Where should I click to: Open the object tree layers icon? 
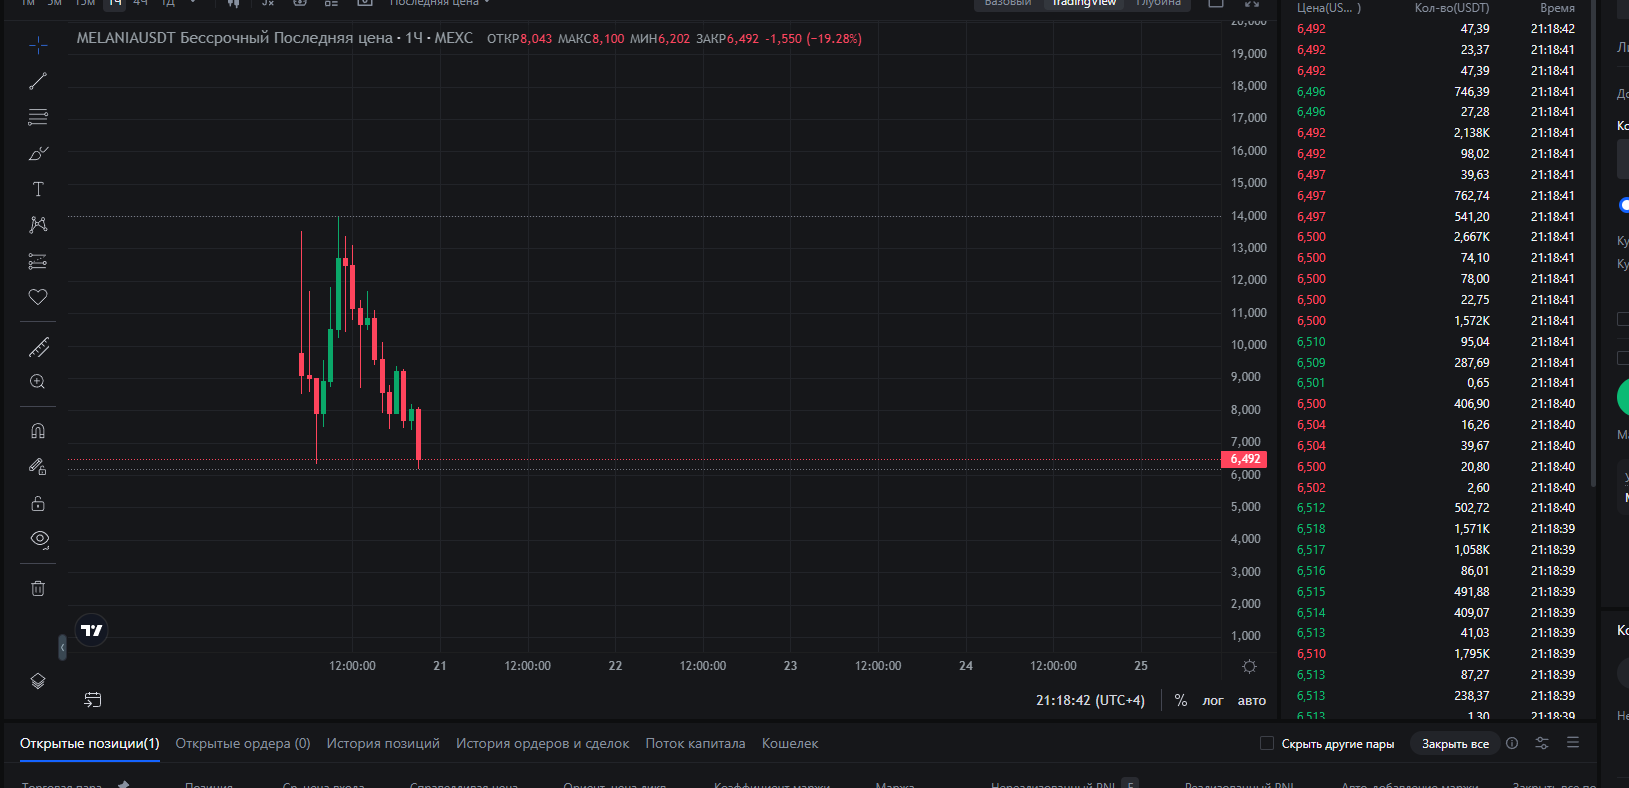click(x=38, y=681)
